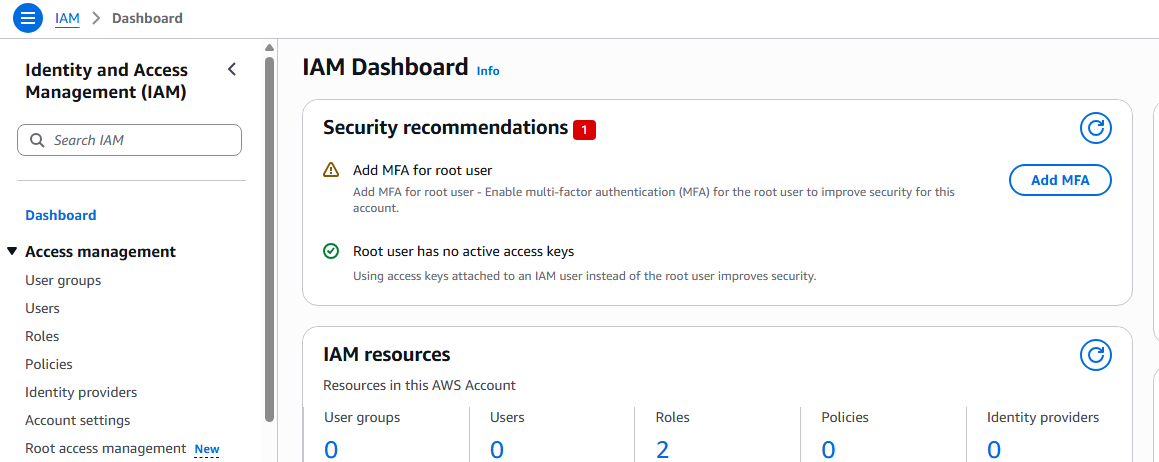
Task: Click the 'Security recommendations' heading
Action: (x=445, y=127)
